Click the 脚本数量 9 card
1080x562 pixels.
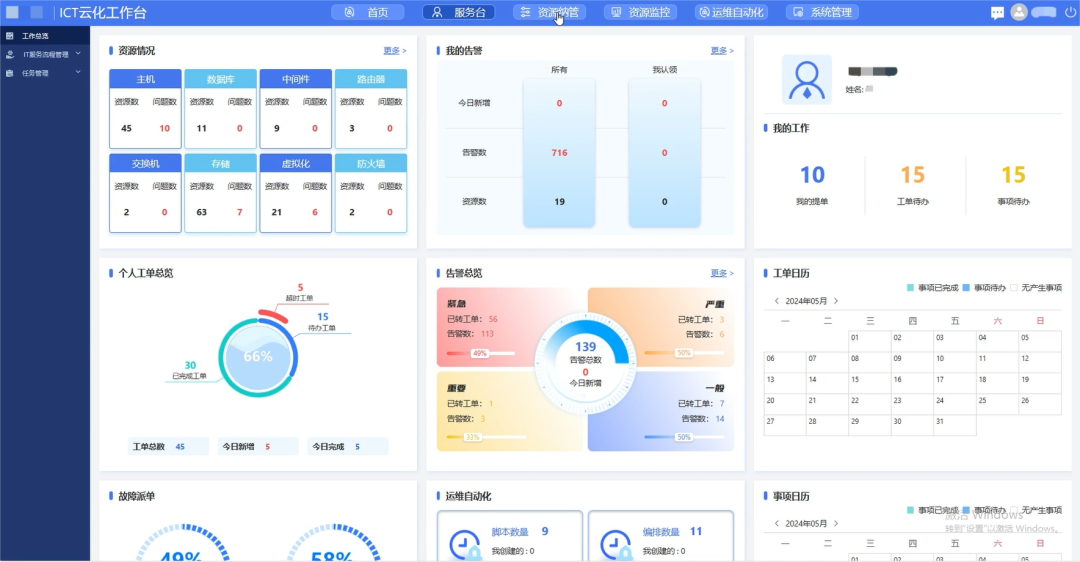click(x=510, y=537)
